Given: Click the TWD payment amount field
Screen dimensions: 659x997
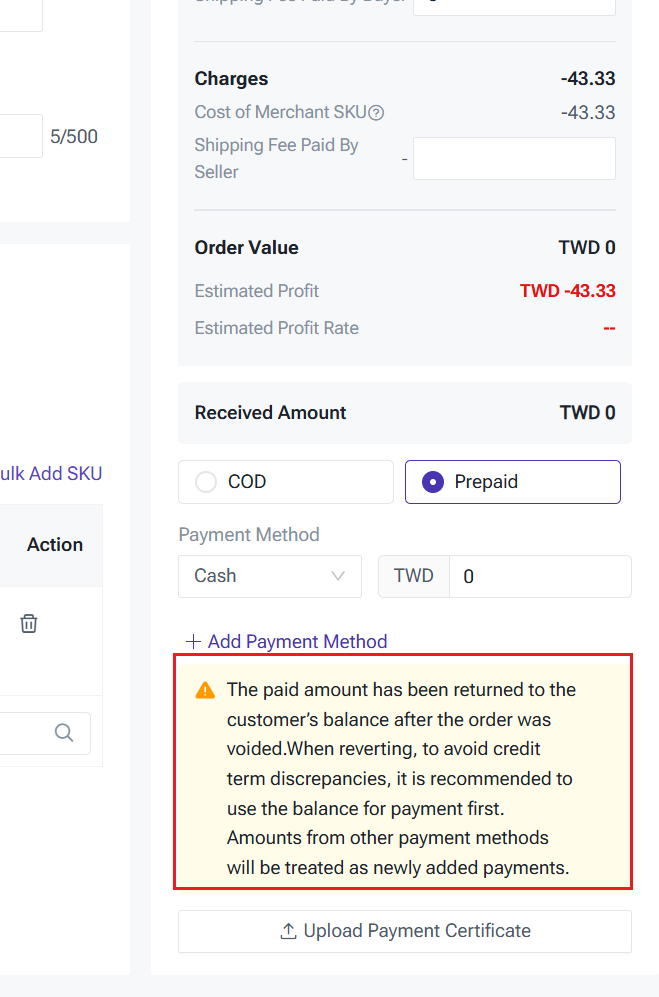Looking at the screenshot, I should pos(540,576).
